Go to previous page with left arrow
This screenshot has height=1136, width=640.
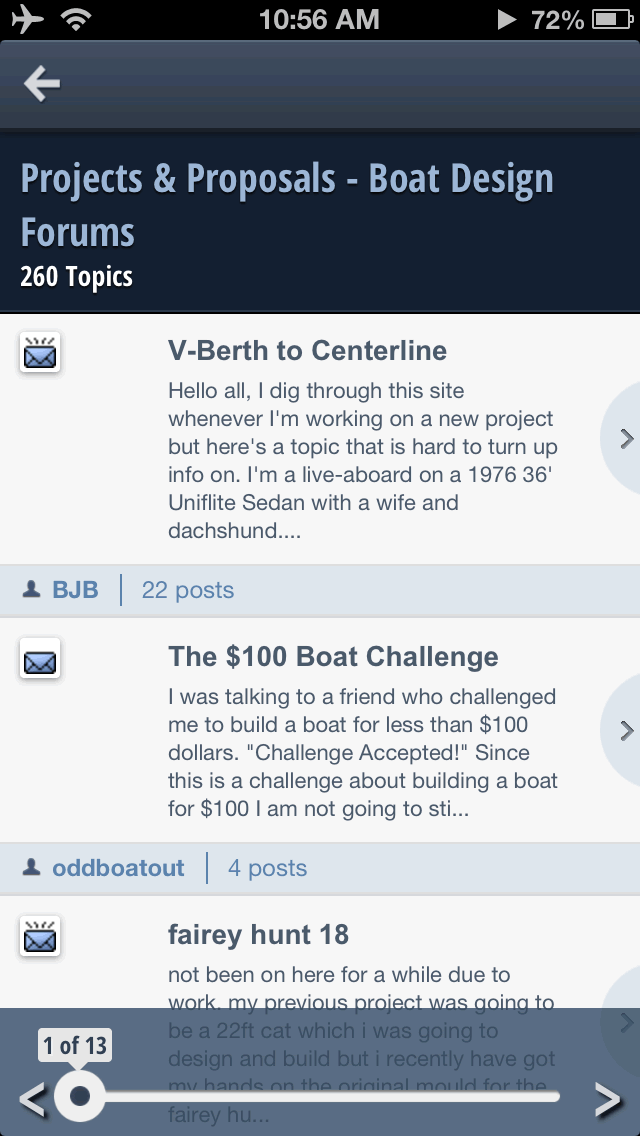33,1100
